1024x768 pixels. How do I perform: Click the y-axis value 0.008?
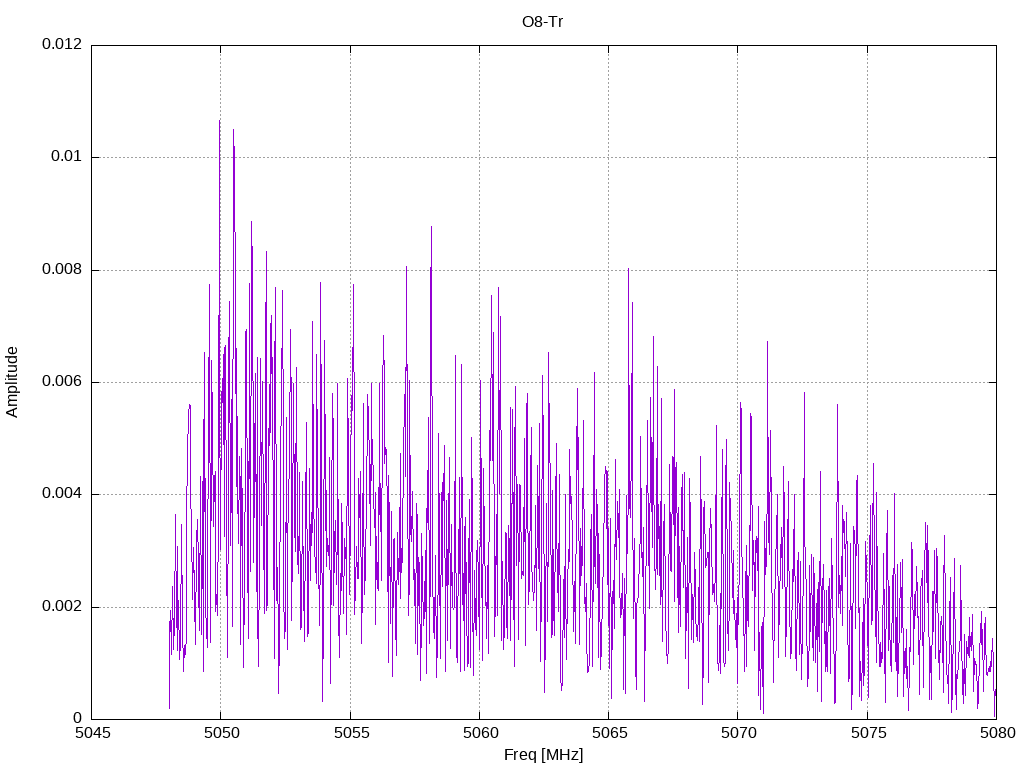pos(62,269)
